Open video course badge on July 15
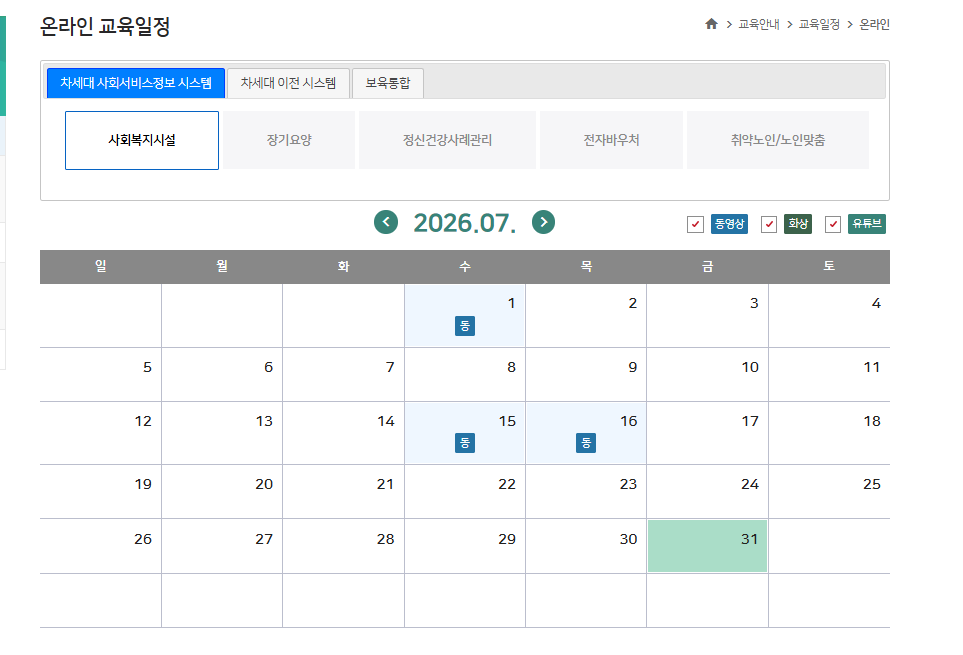 465,443
